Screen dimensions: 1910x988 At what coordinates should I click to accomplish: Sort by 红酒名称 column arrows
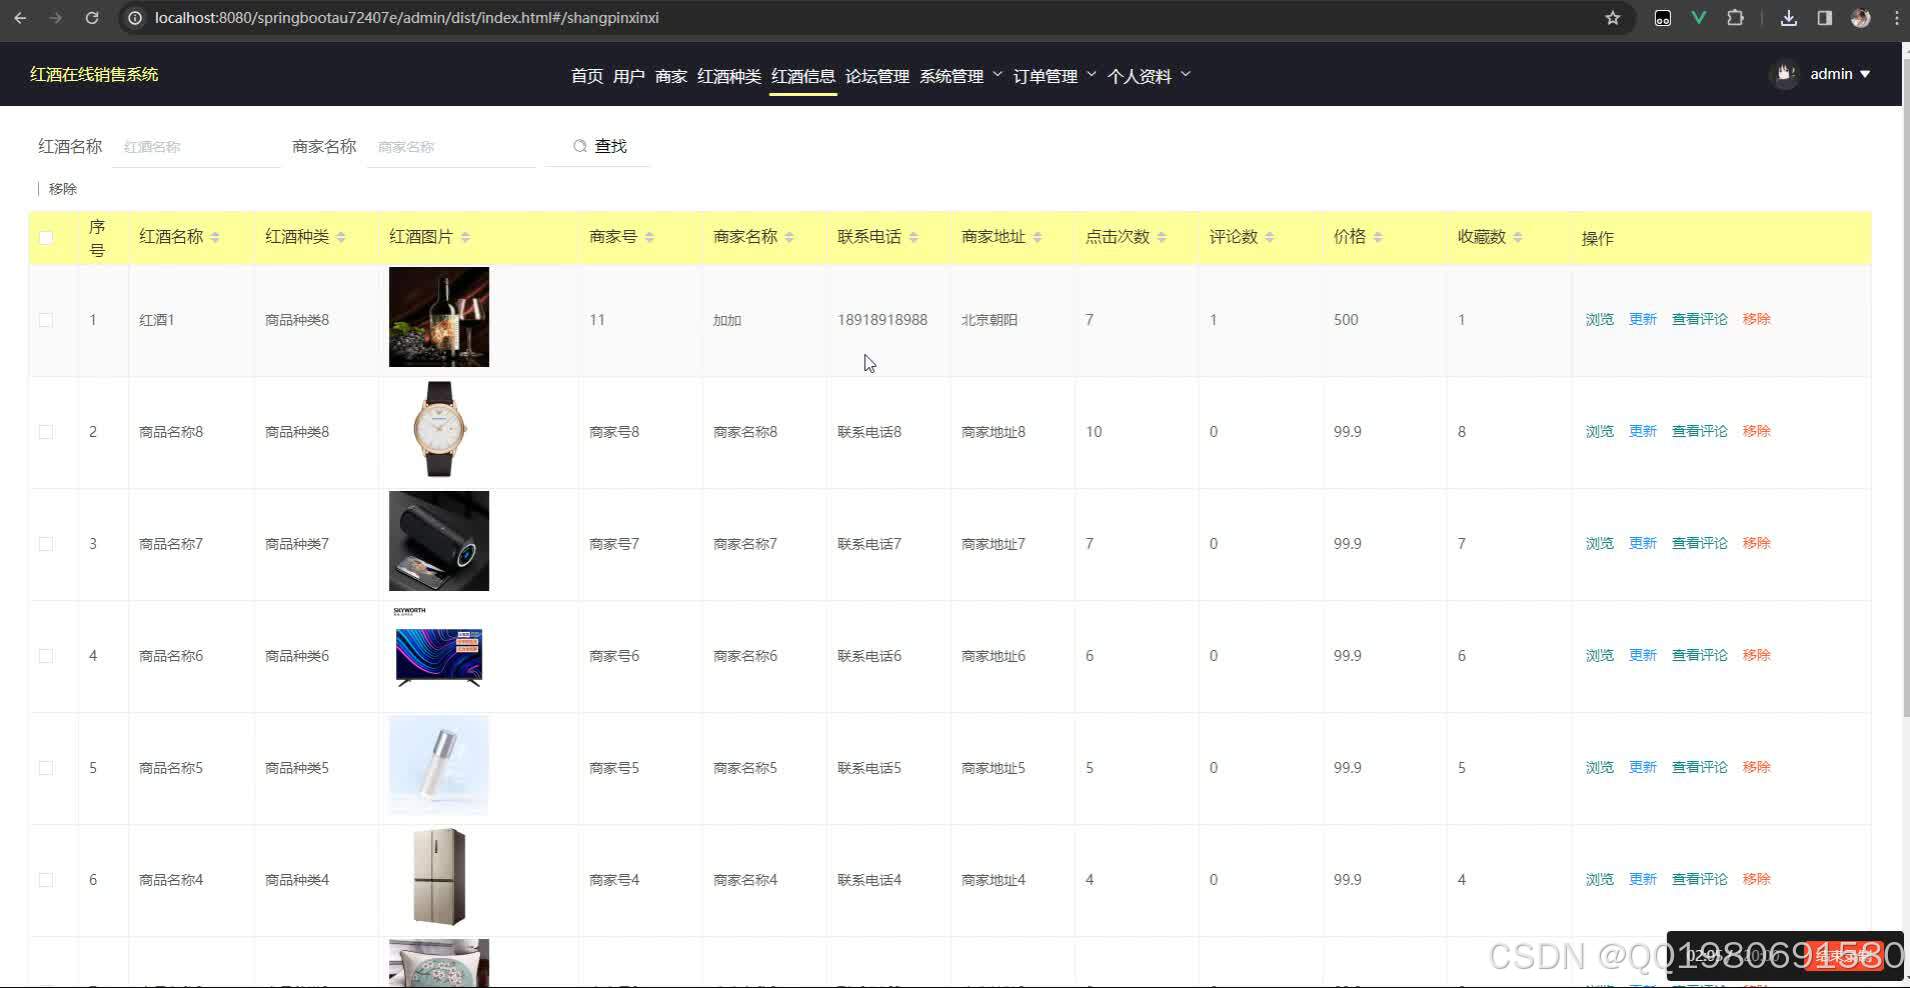[215, 237]
